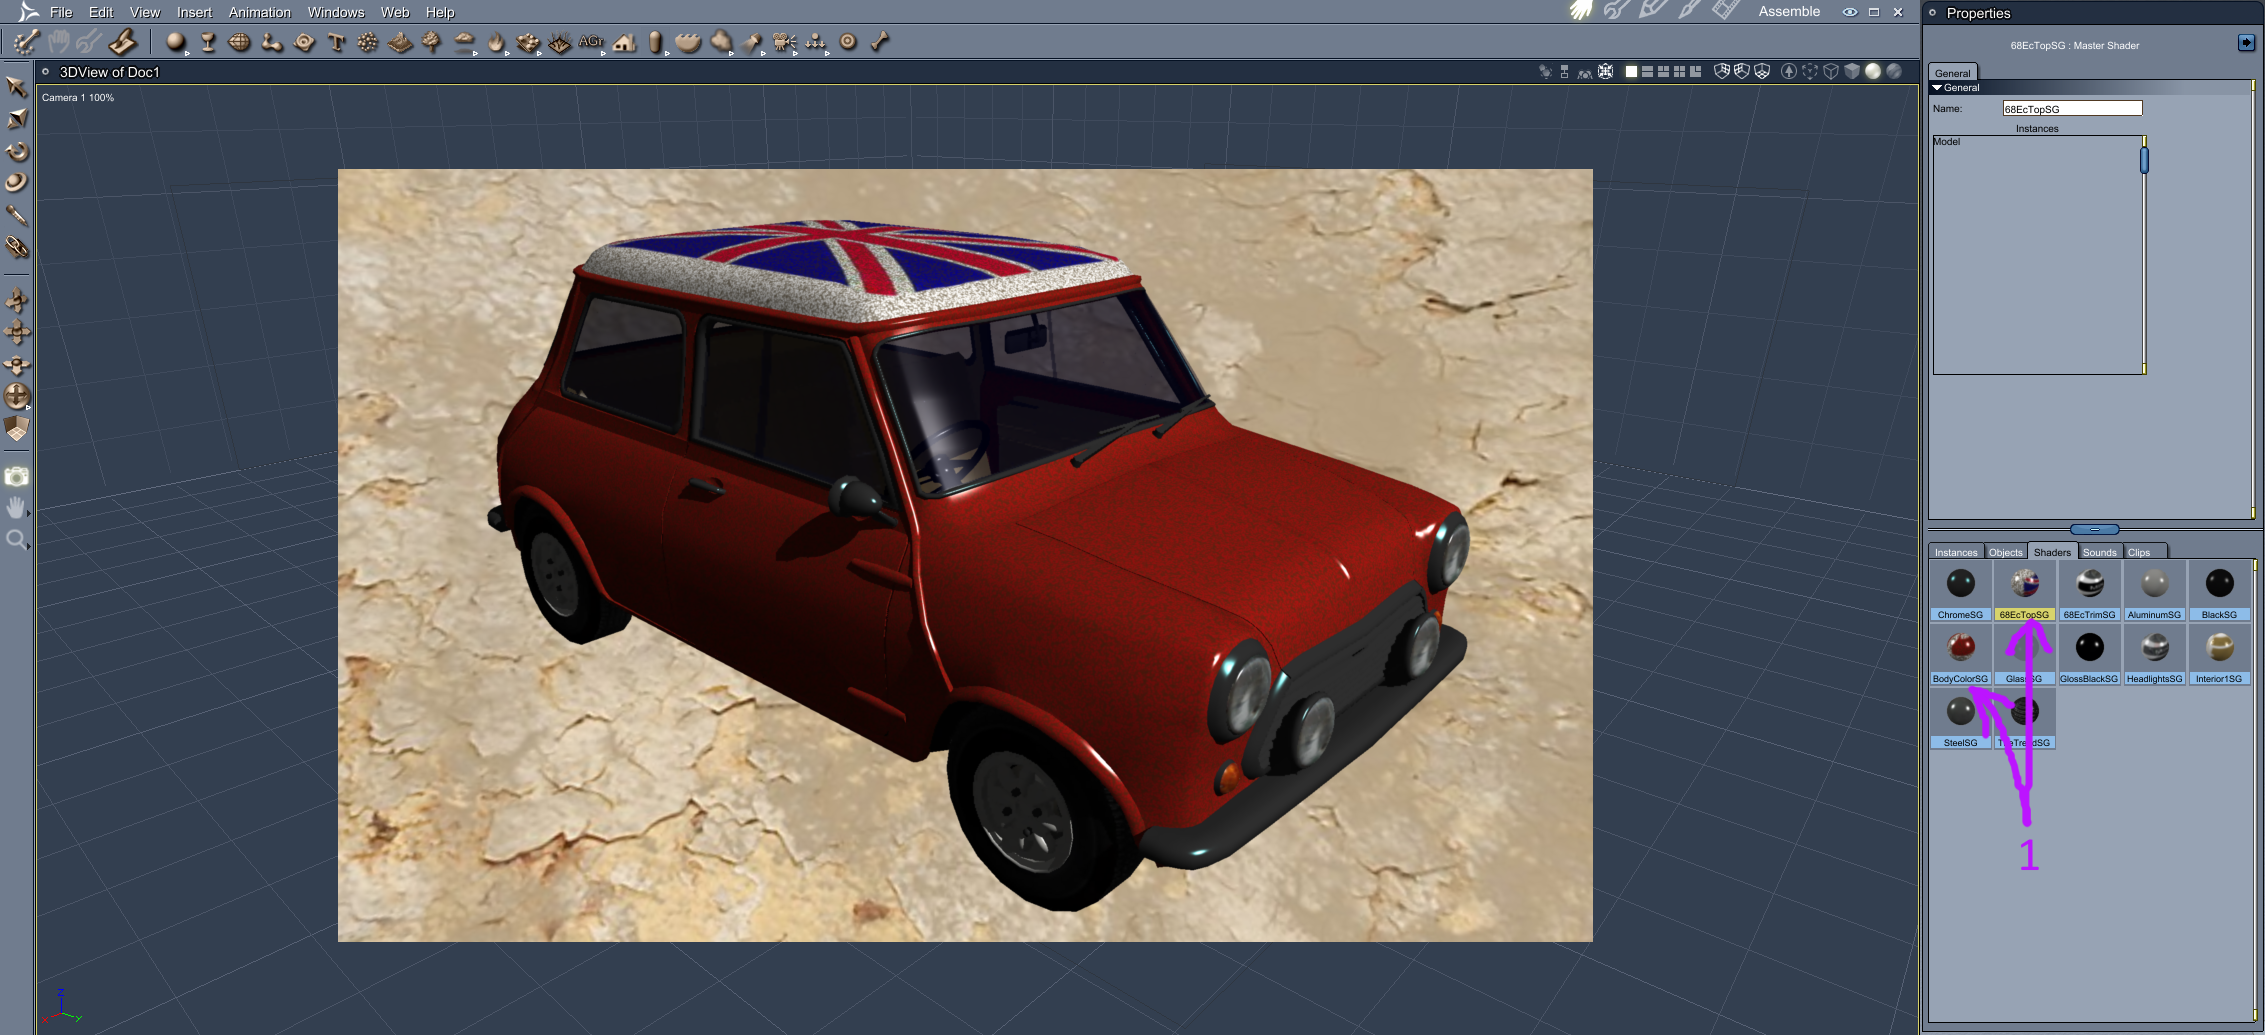Collapse the panel using the blue divider handle
2265x1035 pixels.
pos(2094,529)
